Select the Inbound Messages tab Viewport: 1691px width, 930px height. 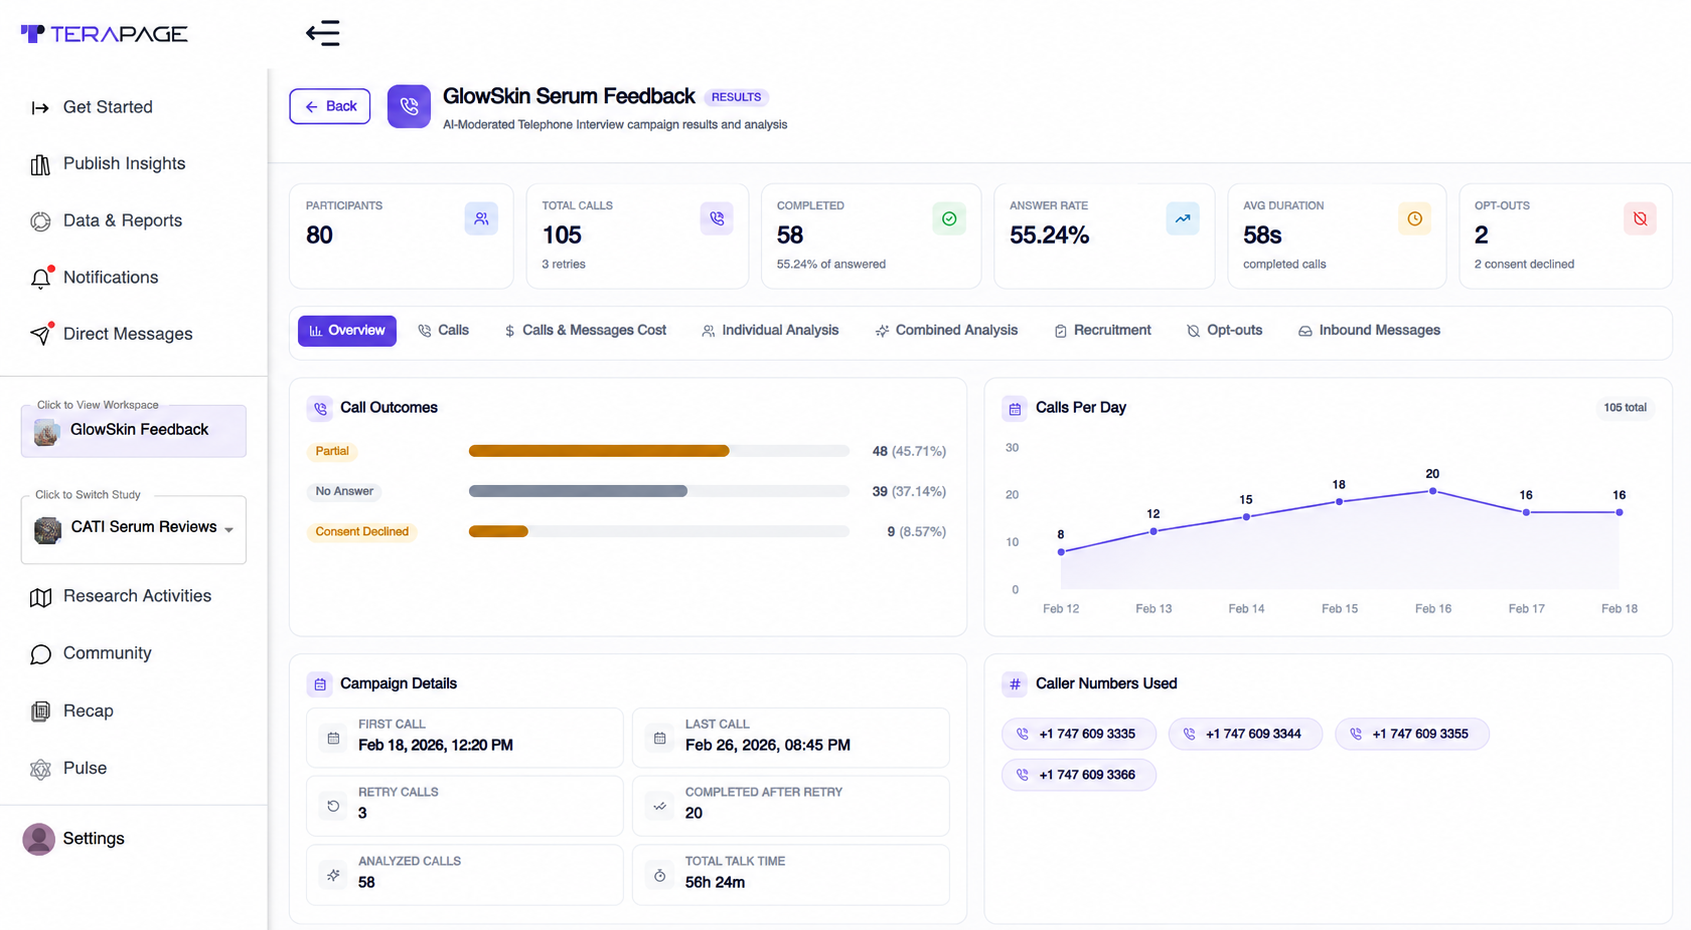pos(1369,330)
